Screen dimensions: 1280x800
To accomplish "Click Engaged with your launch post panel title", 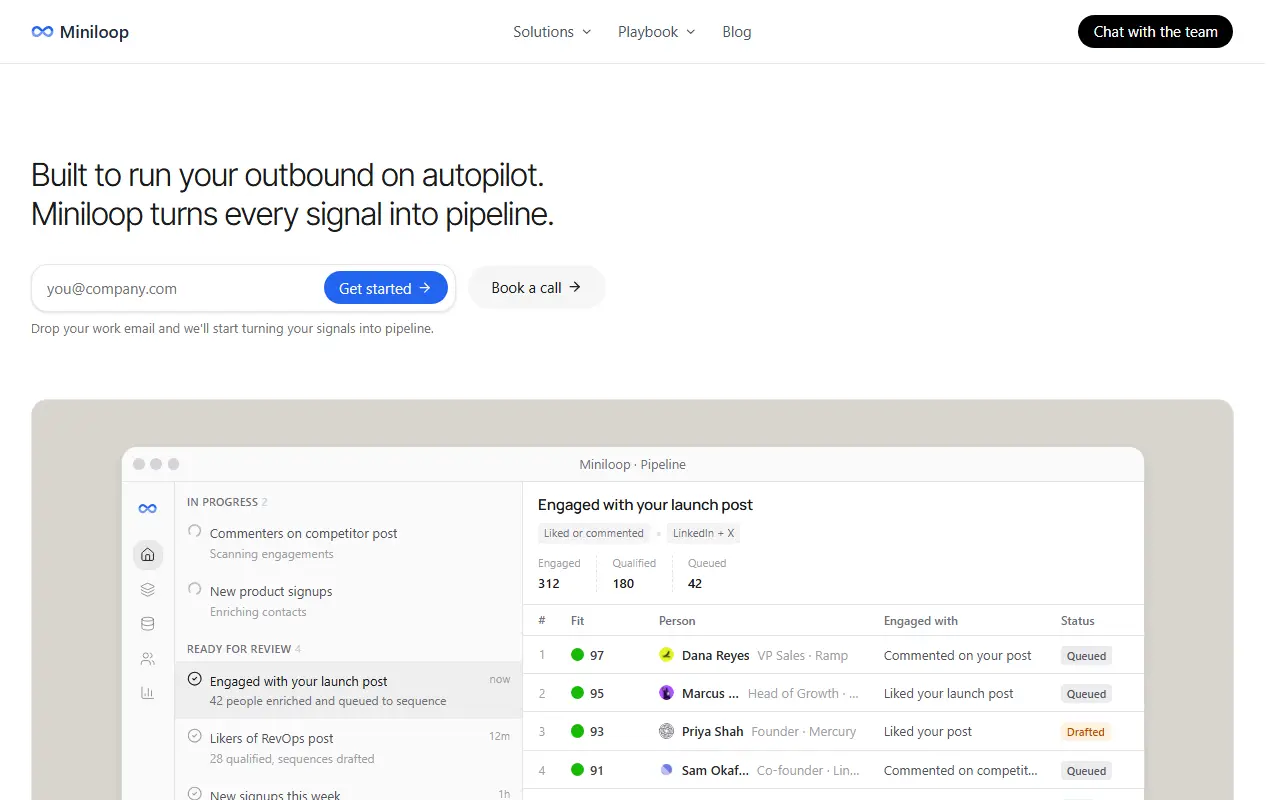I will (x=645, y=505).
